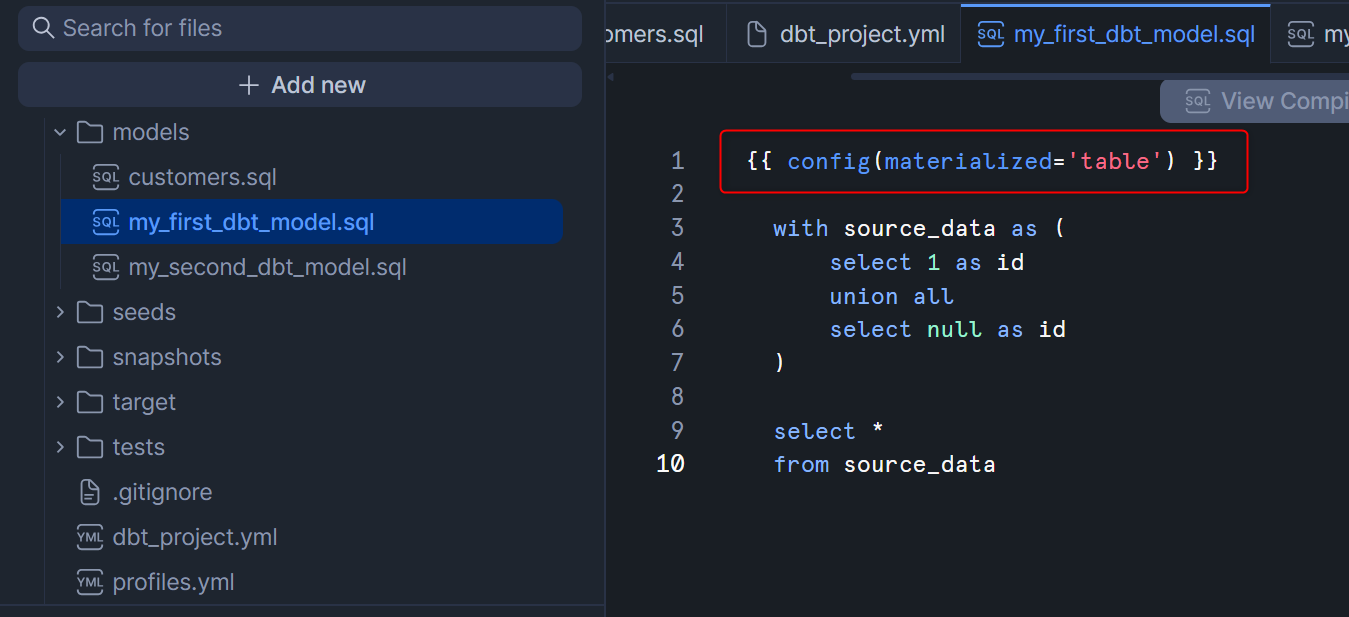Click the tests folder icon
Viewport: 1349px width, 617px height.
click(90, 447)
